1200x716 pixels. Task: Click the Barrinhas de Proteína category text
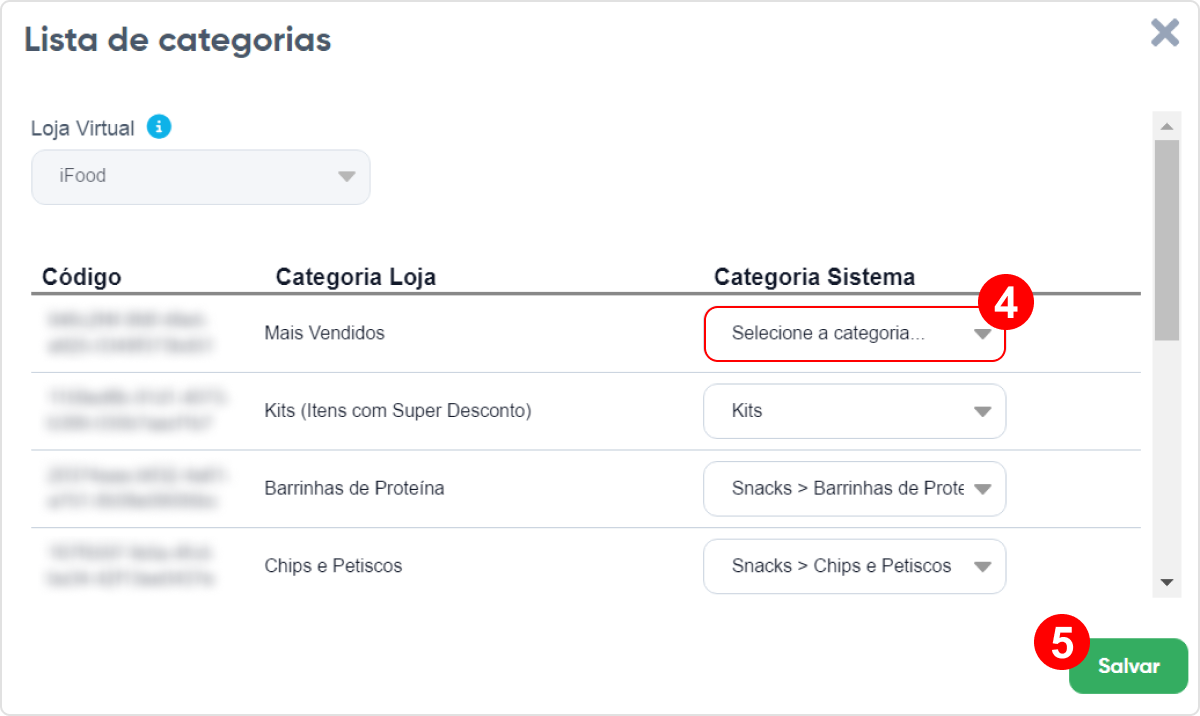point(354,489)
